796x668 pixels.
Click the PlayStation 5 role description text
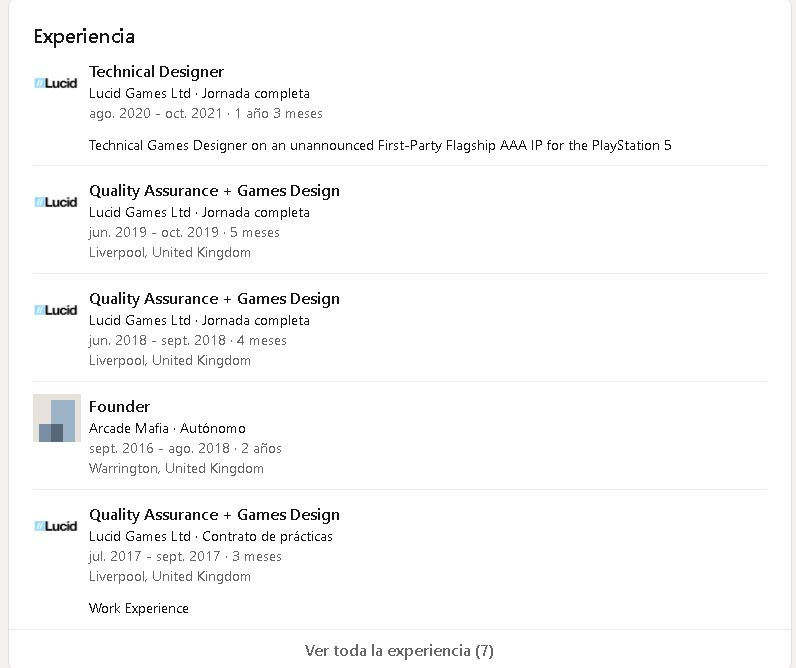tap(380, 146)
